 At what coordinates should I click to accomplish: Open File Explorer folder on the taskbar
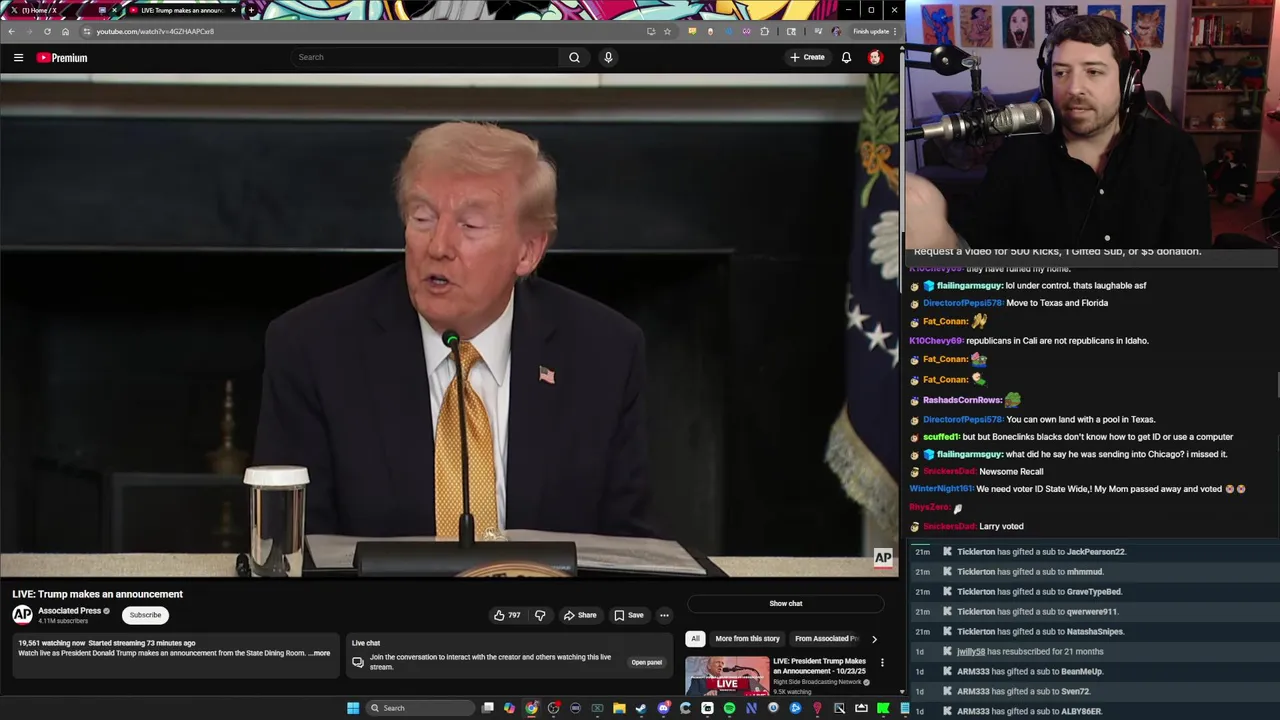pos(619,708)
